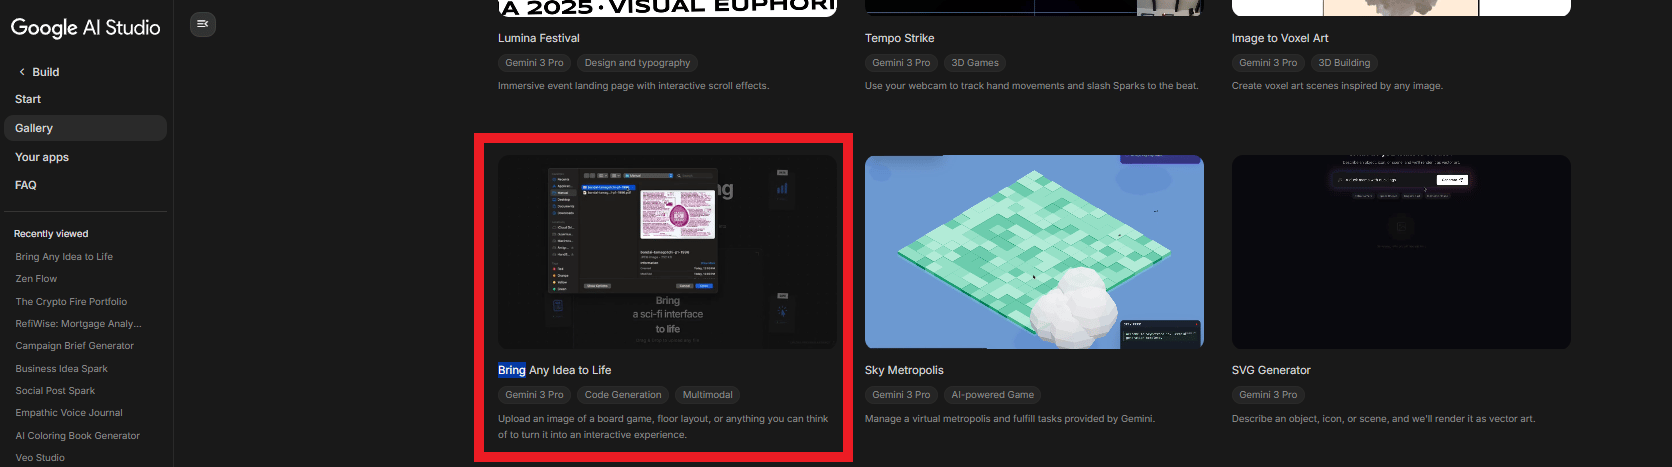Image resolution: width=1672 pixels, height=467 pixels.
Task: Click the Bring Any Idea description text
Action: pos(663,427)
